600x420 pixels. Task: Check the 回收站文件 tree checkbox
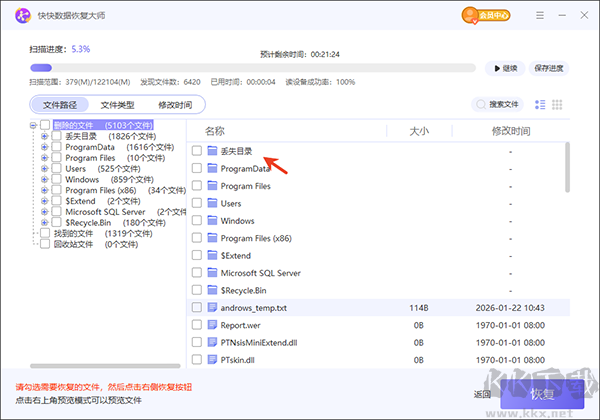click(x=45, y=244)
